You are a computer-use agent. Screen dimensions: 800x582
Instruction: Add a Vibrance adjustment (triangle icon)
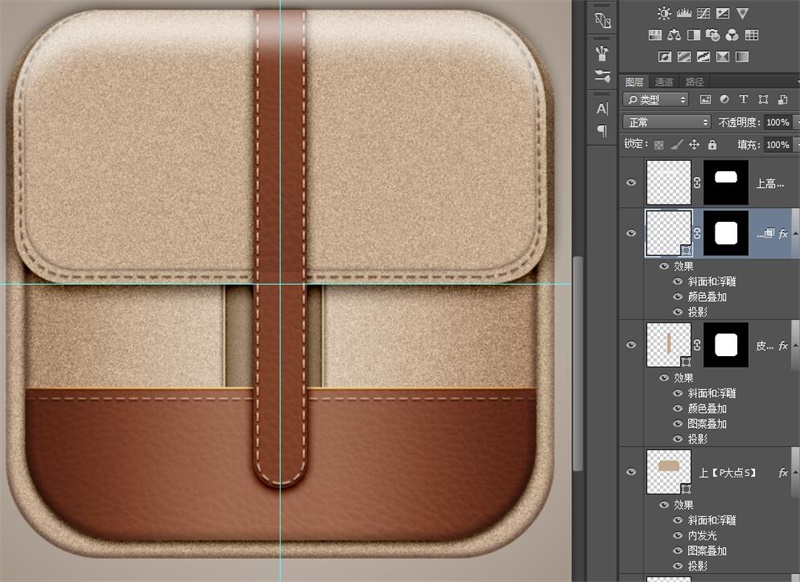coord(742,14)
